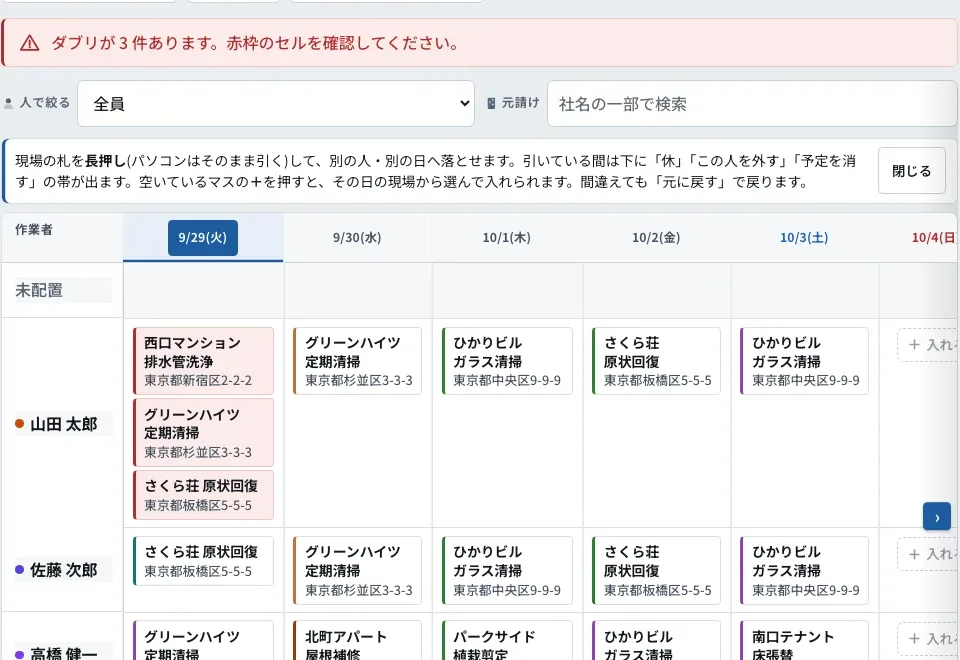Click 山田's ＋入れる button on 10/4
The width and height of the screenshot is (960, 660).
pos(928,345)
